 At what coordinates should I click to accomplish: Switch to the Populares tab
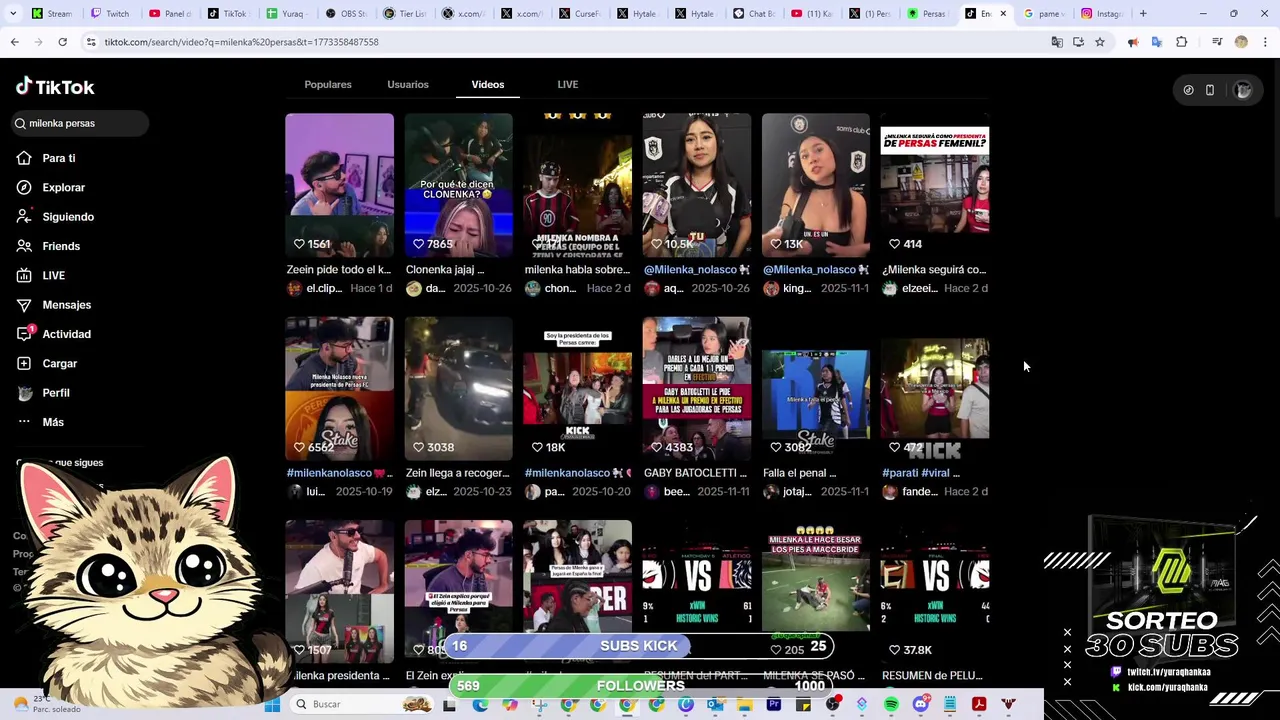(x=328, y=84)
